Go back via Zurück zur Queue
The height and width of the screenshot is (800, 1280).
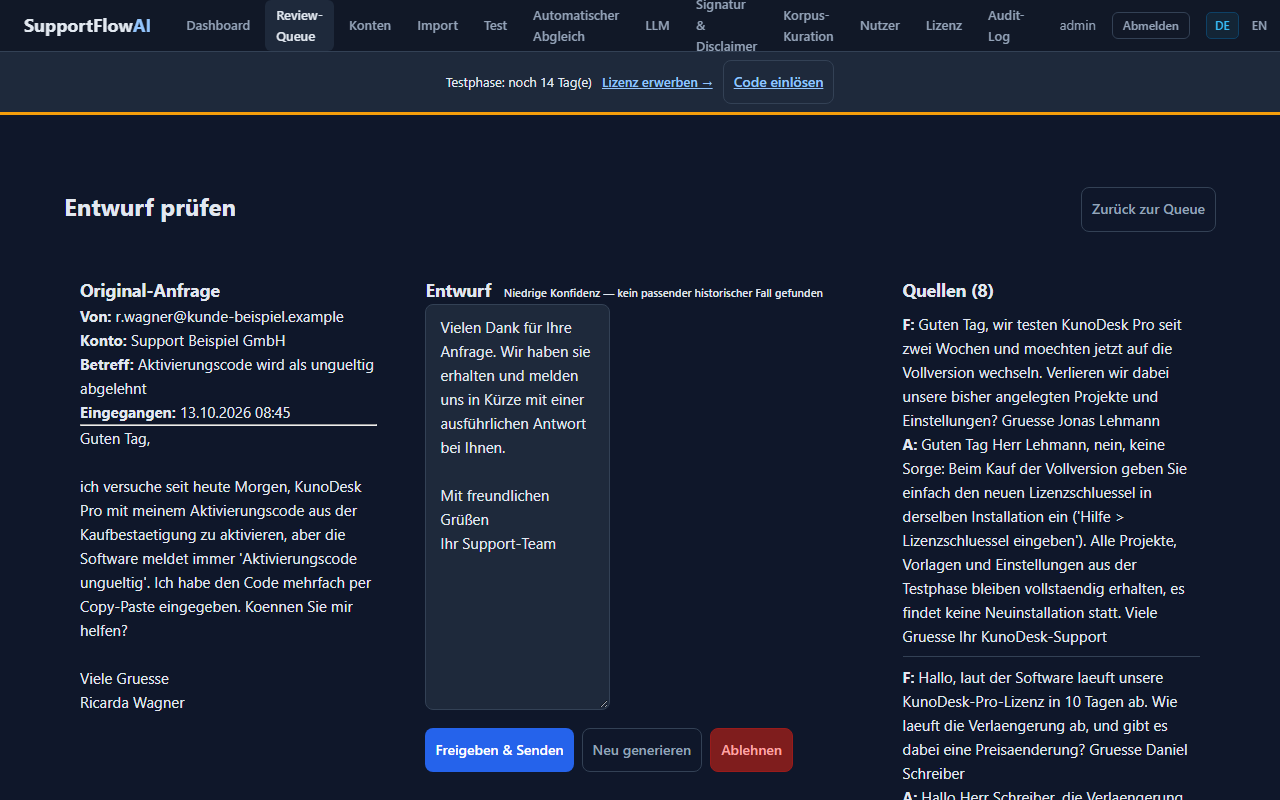pyautogui.click(x=1148, y=209)
